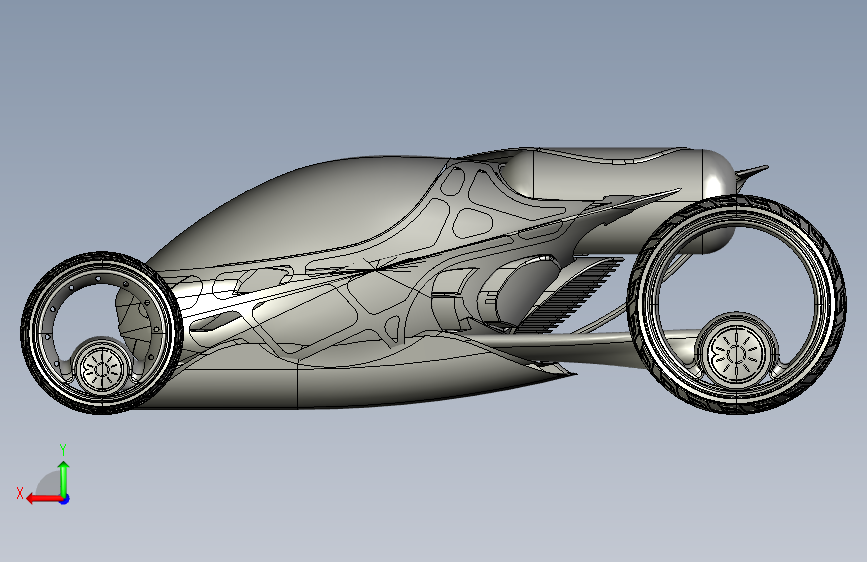This screenshot has height=562, width=867.
Task: Click the green Y axis arrow of triad
Action: click(x=64, y=478)
